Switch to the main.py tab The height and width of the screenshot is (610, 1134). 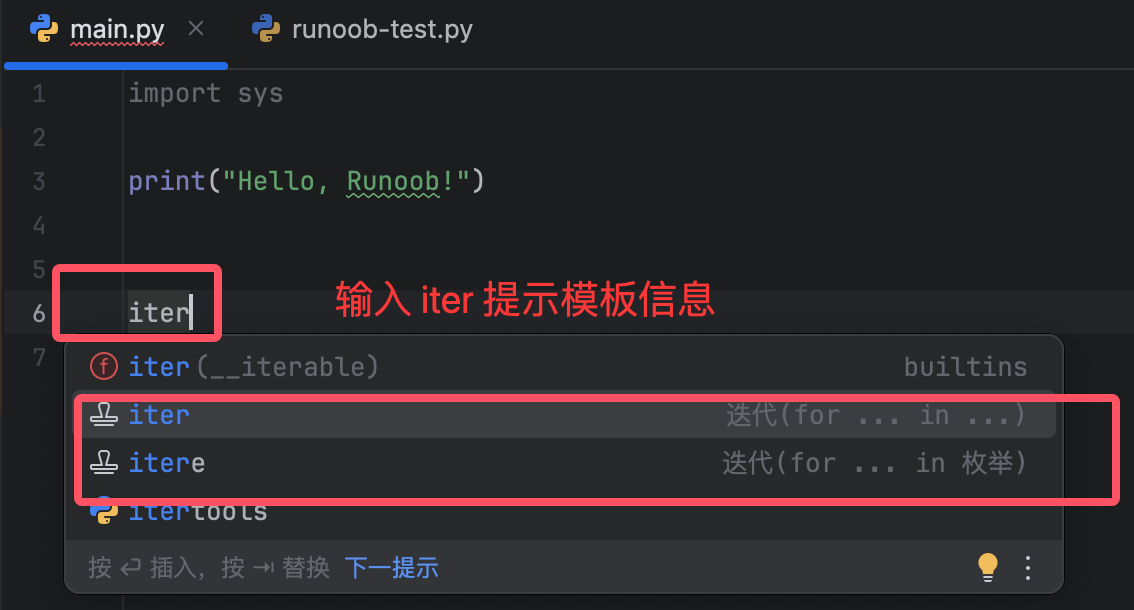pos(117,30)
